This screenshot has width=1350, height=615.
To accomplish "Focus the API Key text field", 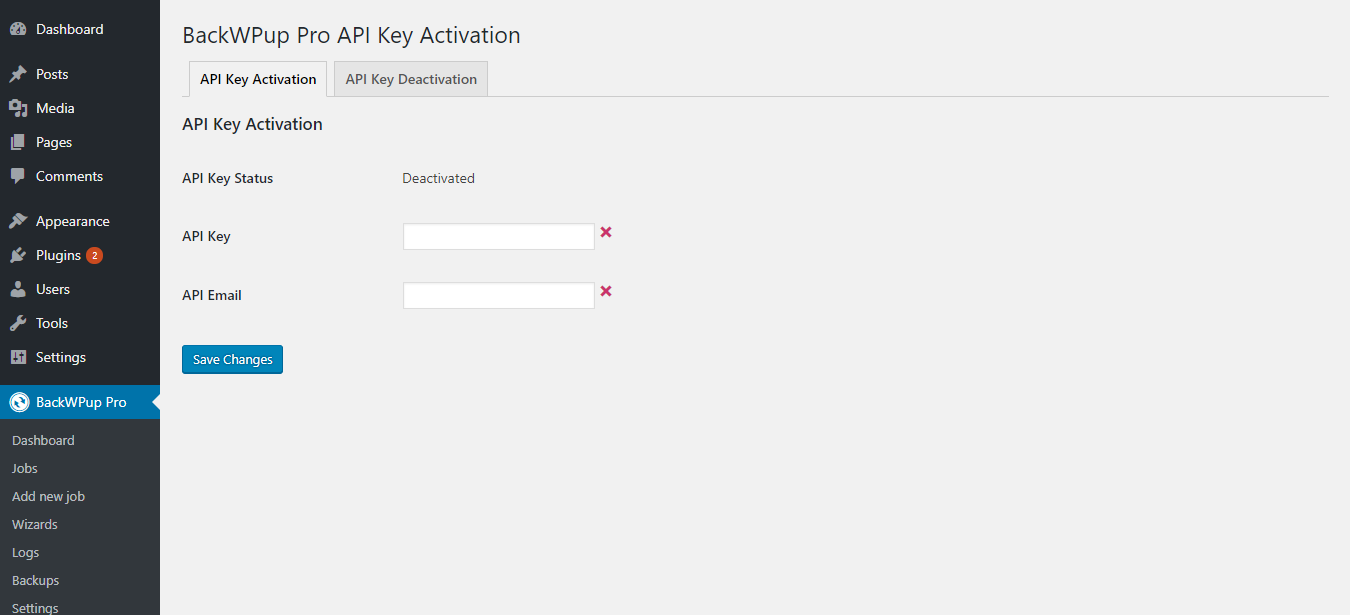I will tap(499, 237).
